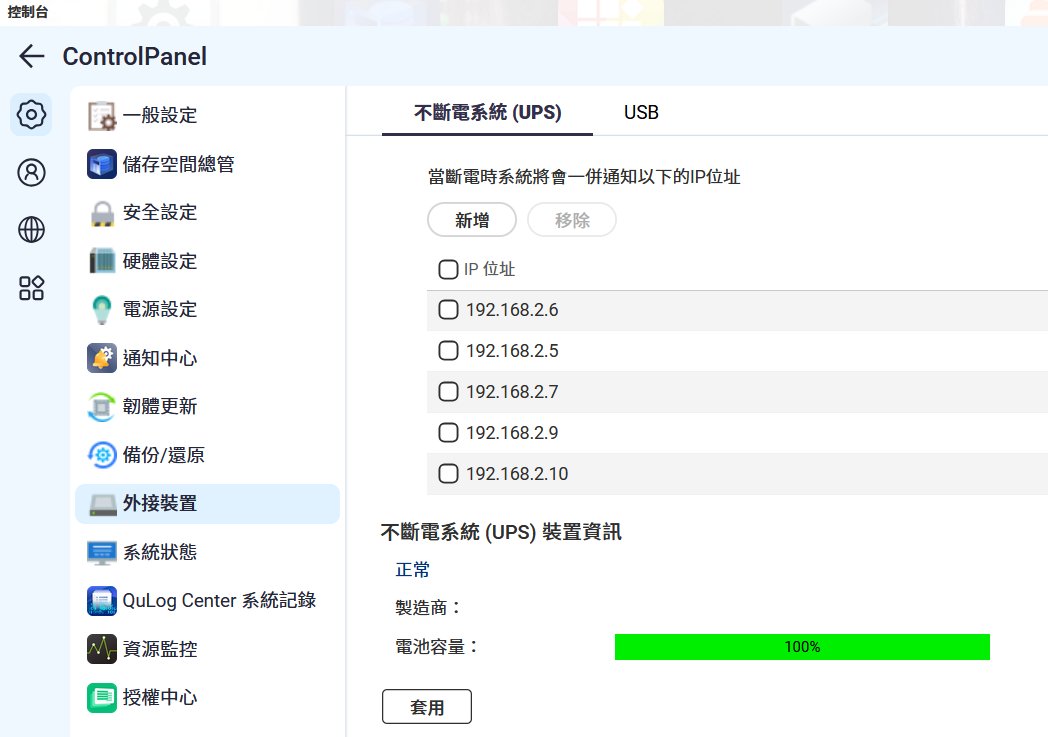Screen dimensions: 1048x737
Task: Open the network globe category icon
Action: click(x=31, y=230)
